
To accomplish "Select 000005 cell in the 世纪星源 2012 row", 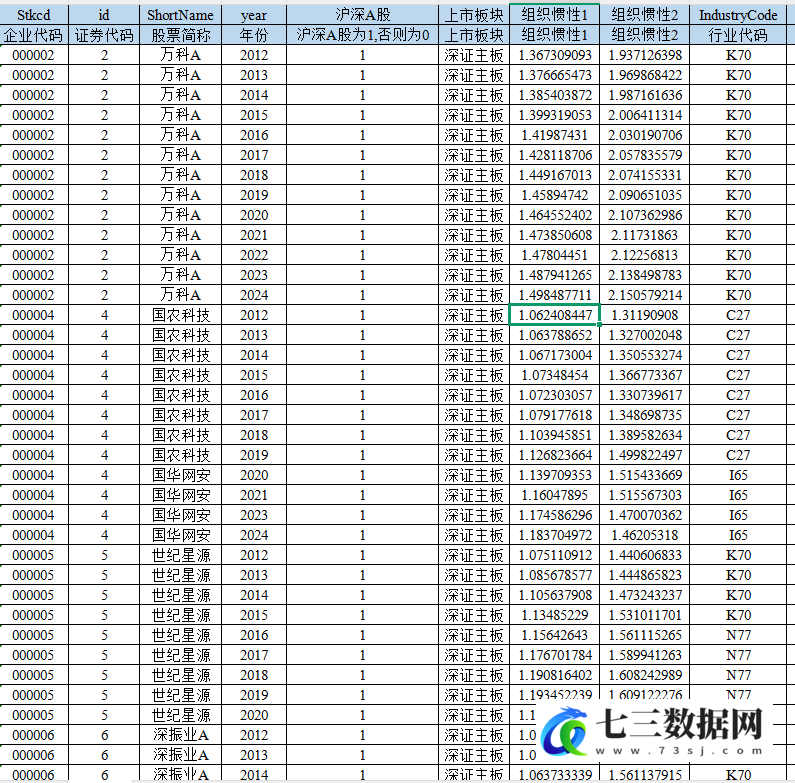I will click(34, 555).
